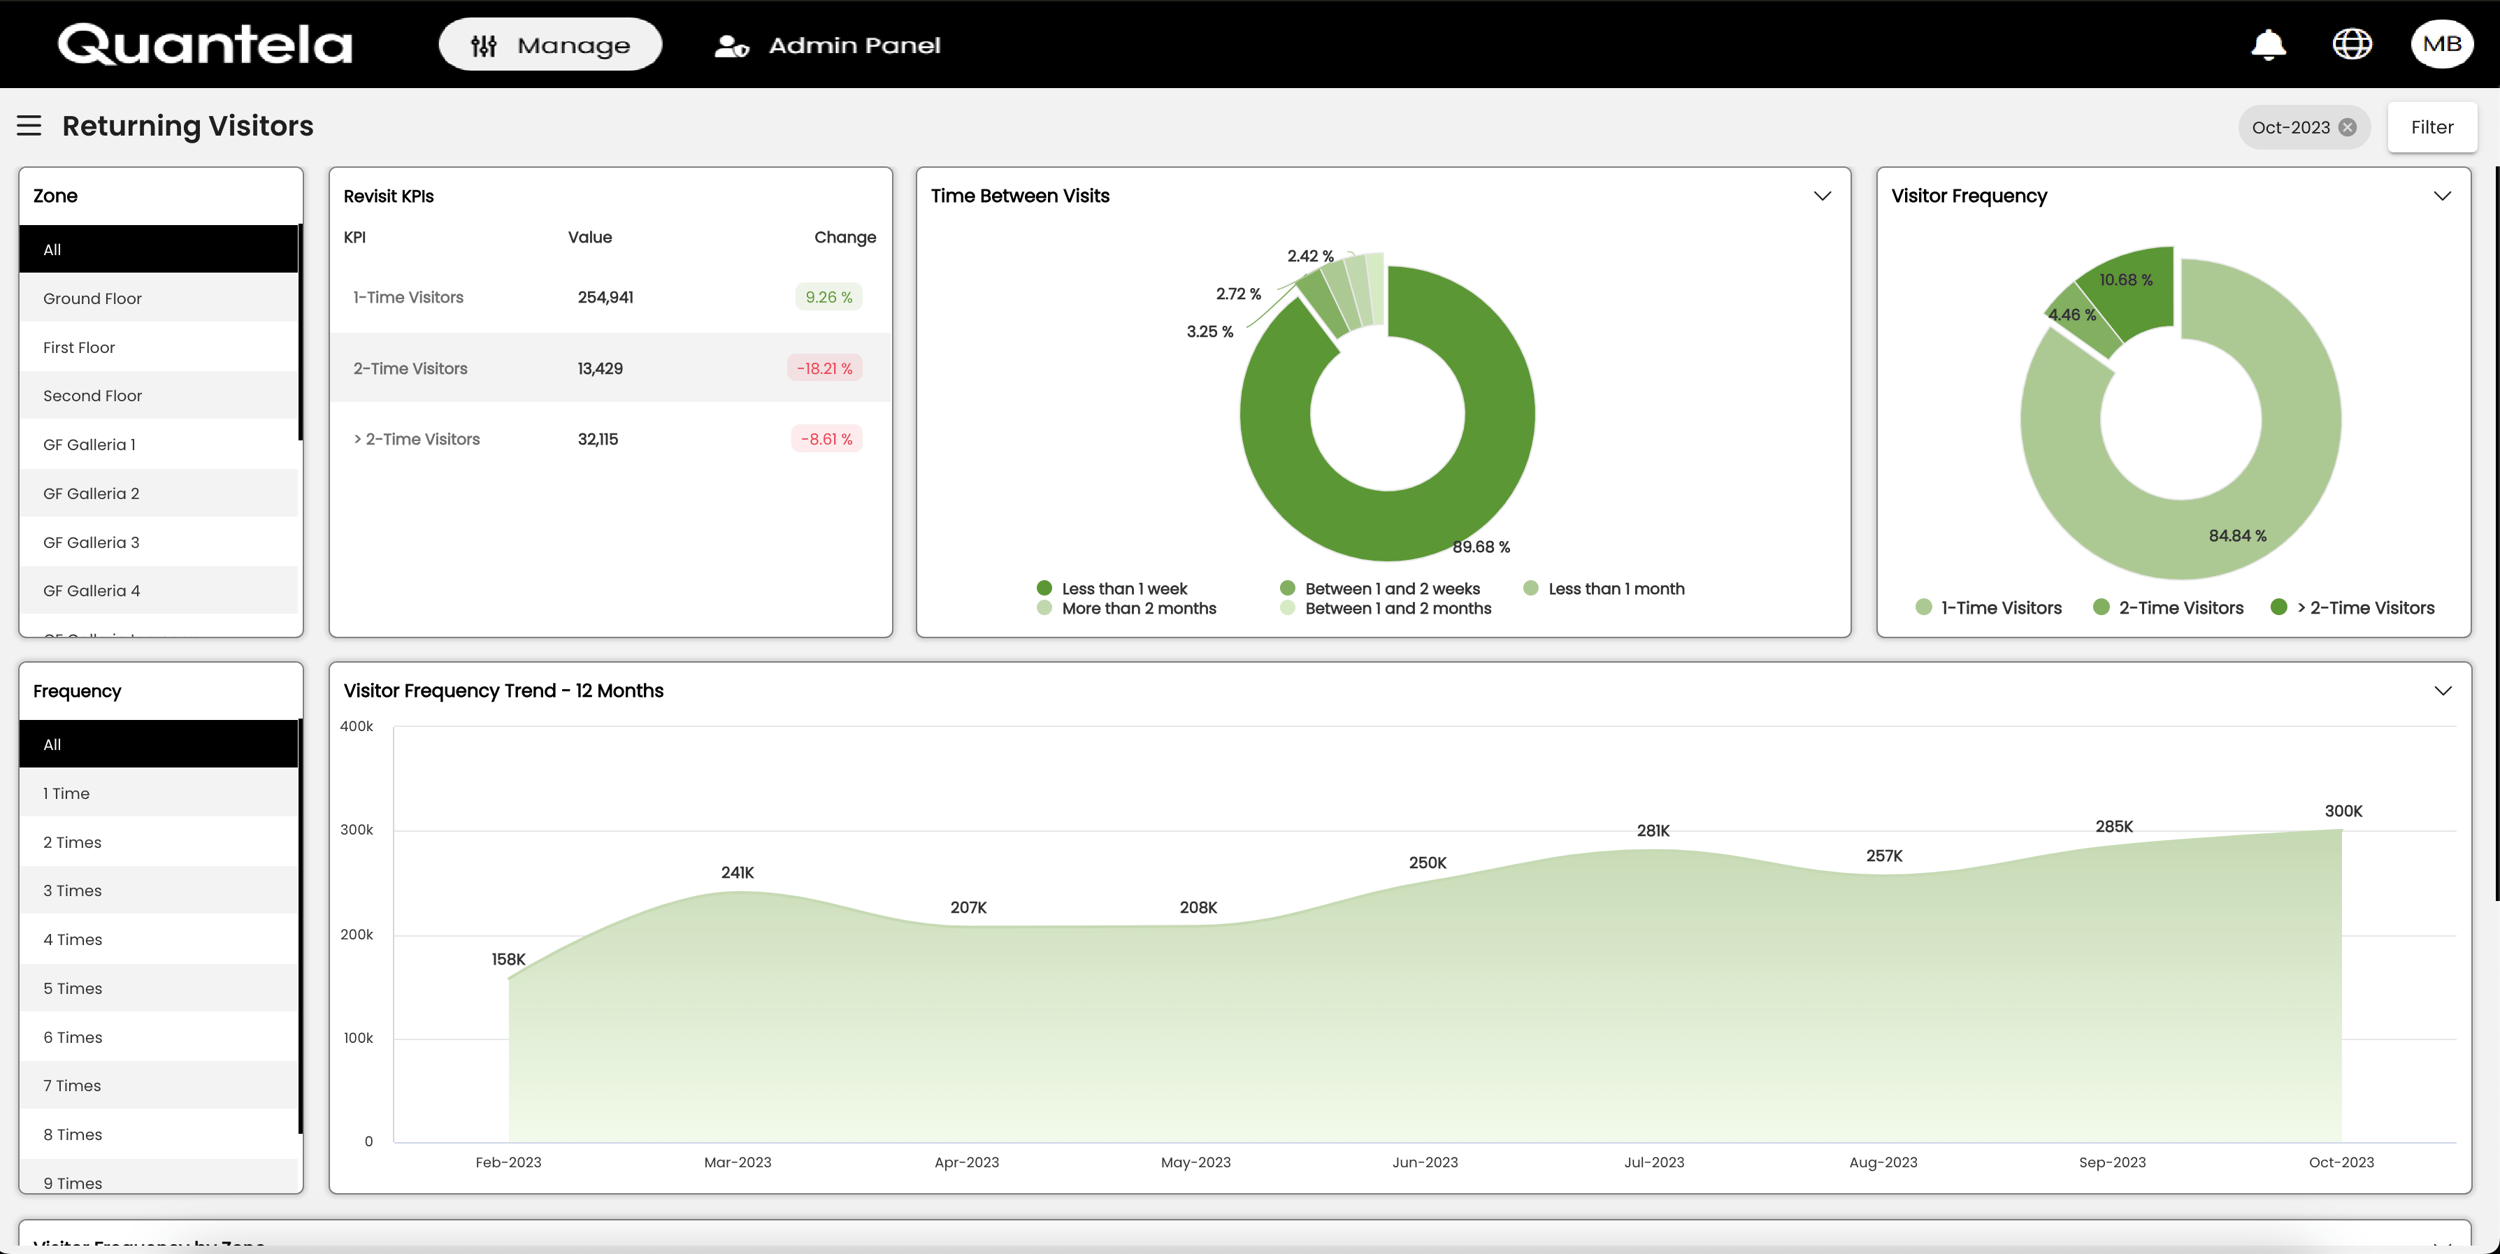
Task: Navigate to the Admin Panel
Action: [x=854, y=44]
